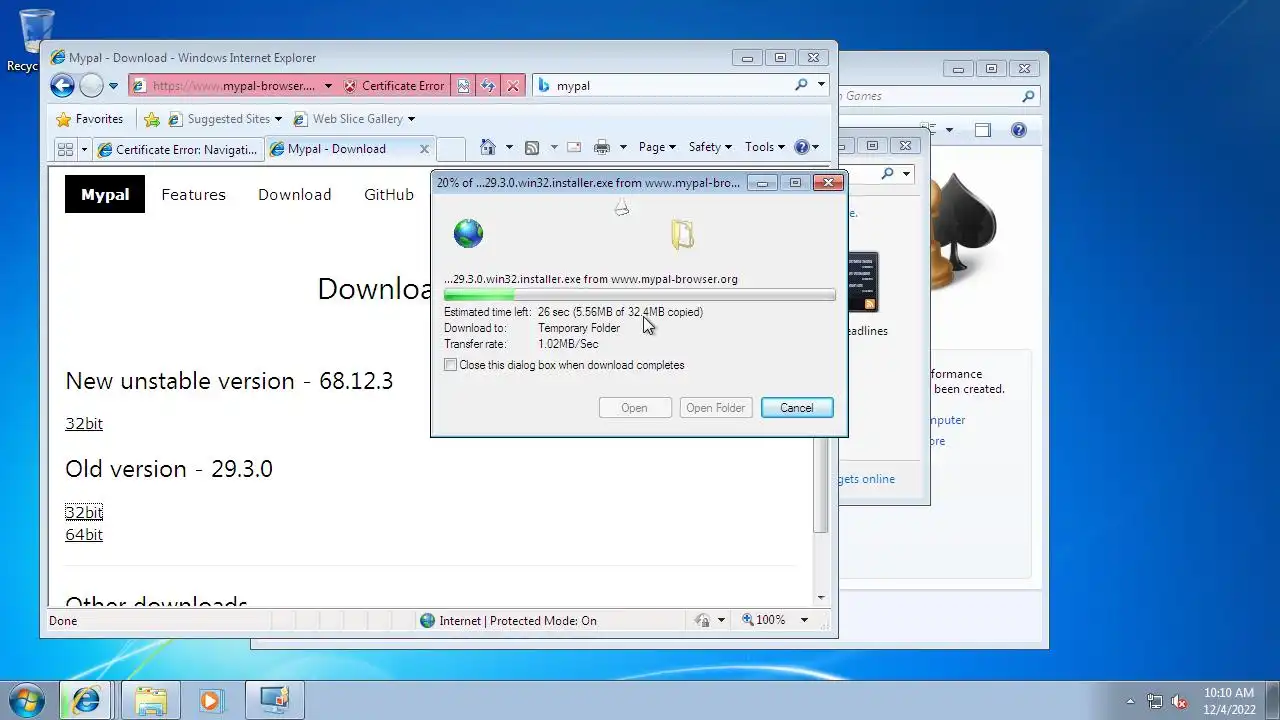This screenshot has height=720, width=1280.
Task: Click the 100% zoom magnifier button
Action: coord(764,621)
